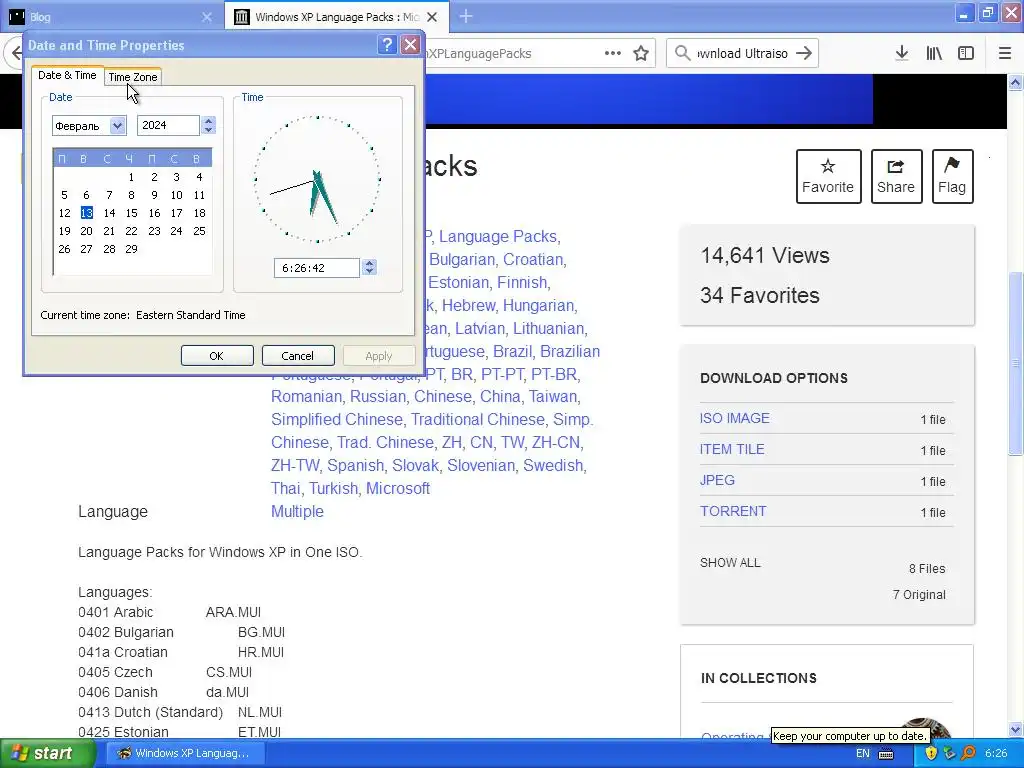Click the page scrollbar down arrow
This screenshot has width=1024, height=768.
[1016, 729]
